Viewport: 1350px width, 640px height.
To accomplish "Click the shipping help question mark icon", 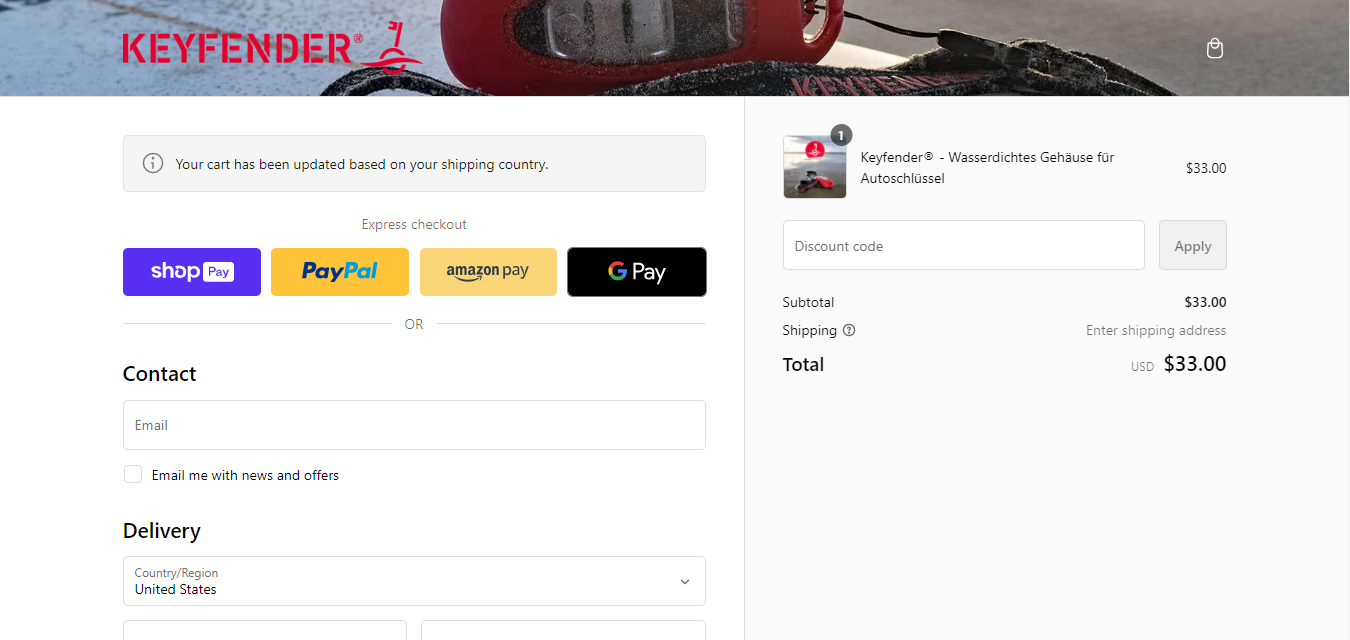I will point(849,330).
